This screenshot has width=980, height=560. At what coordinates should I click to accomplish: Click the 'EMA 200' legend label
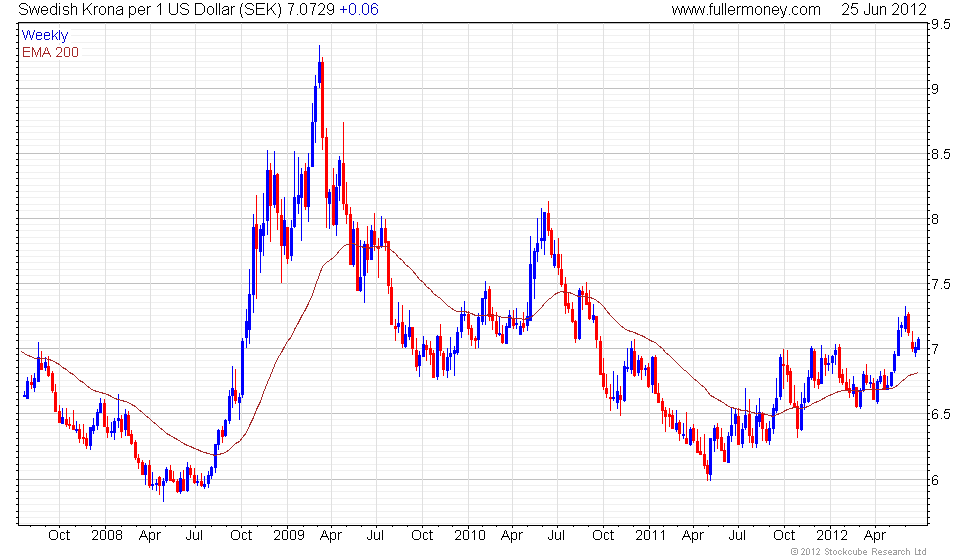(51, 52)
